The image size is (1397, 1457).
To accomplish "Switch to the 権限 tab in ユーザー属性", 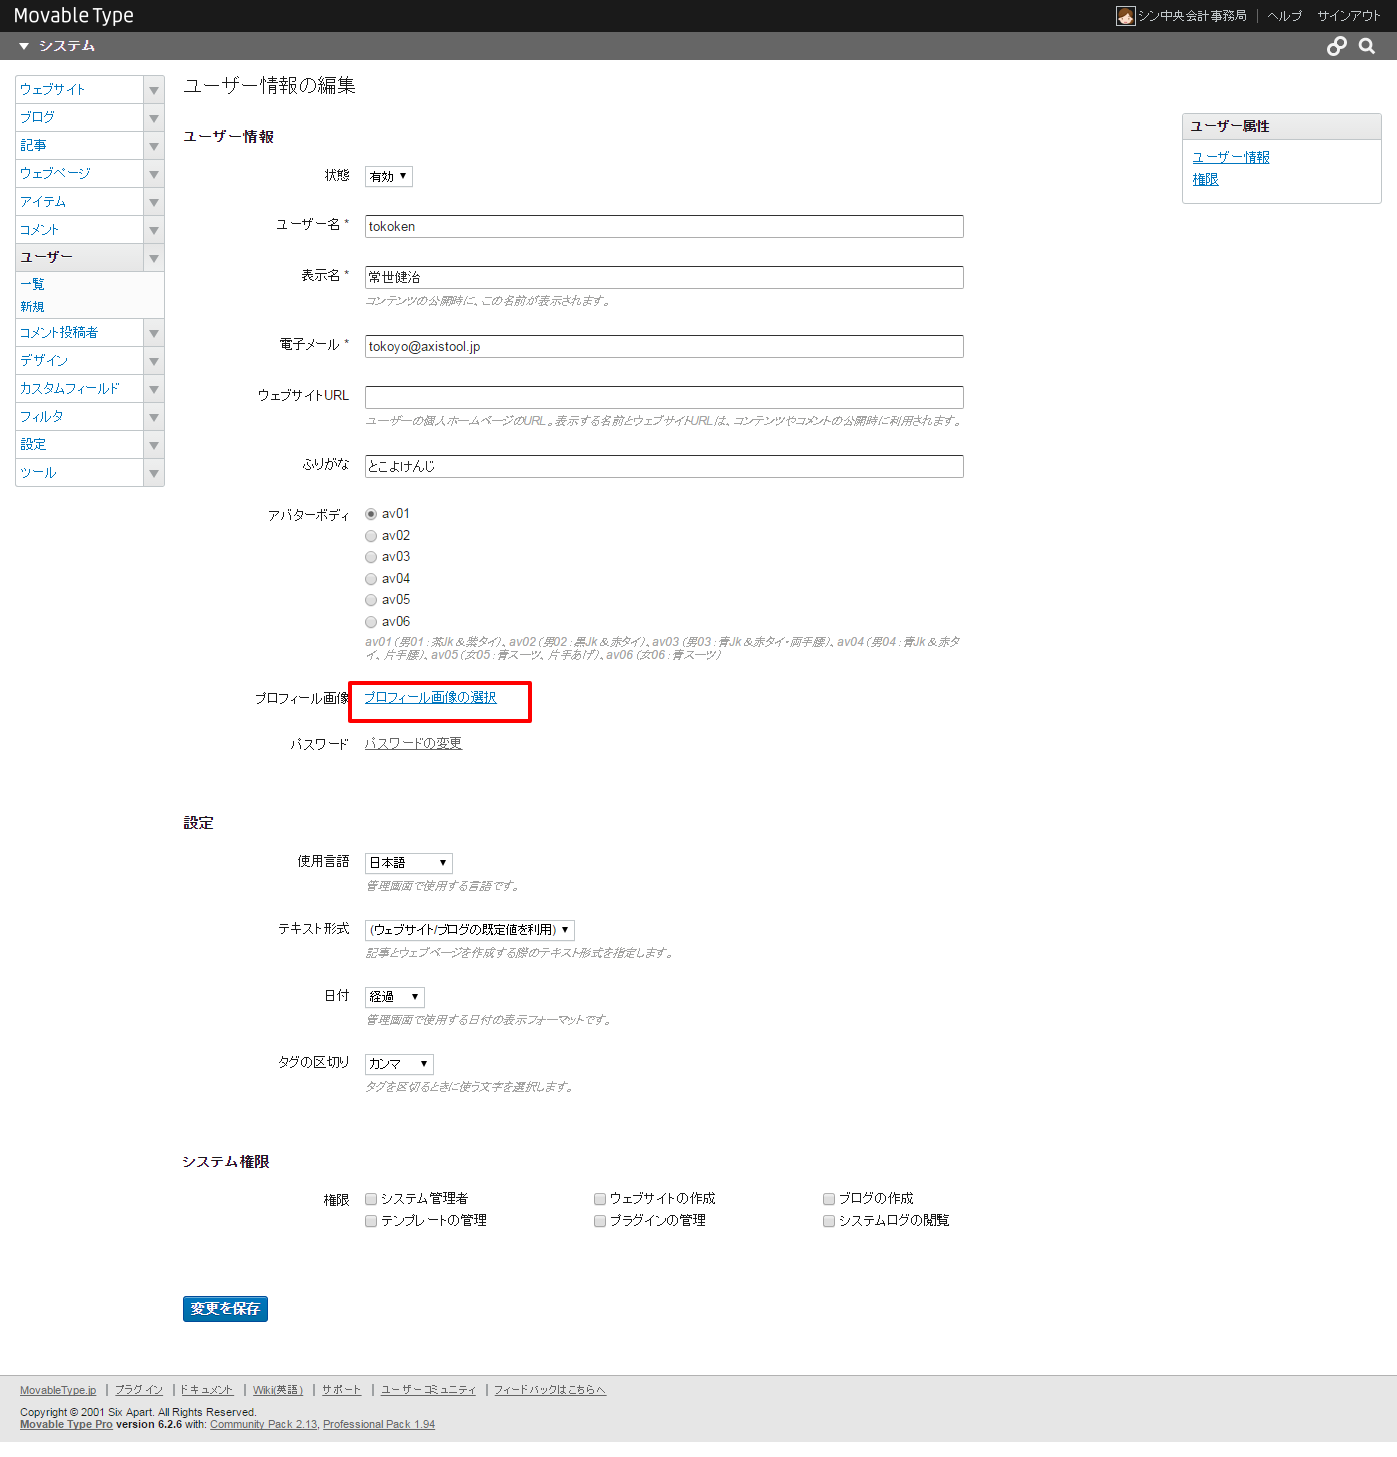I will pos(1206,179).
